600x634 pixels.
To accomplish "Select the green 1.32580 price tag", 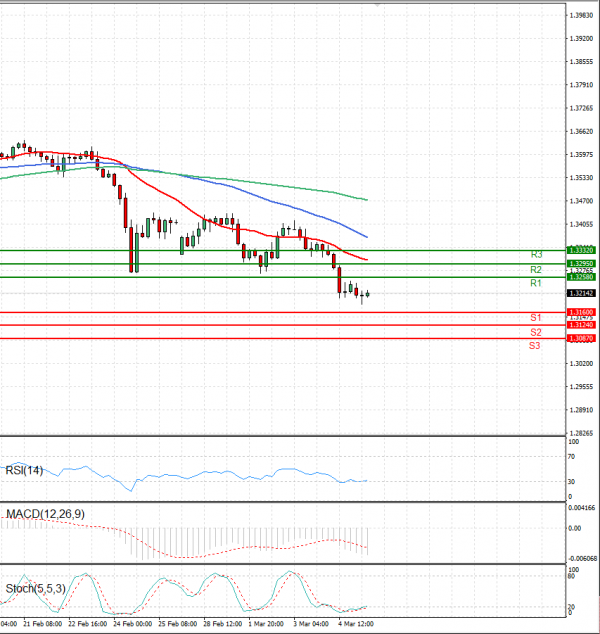I will click(581, 277).
